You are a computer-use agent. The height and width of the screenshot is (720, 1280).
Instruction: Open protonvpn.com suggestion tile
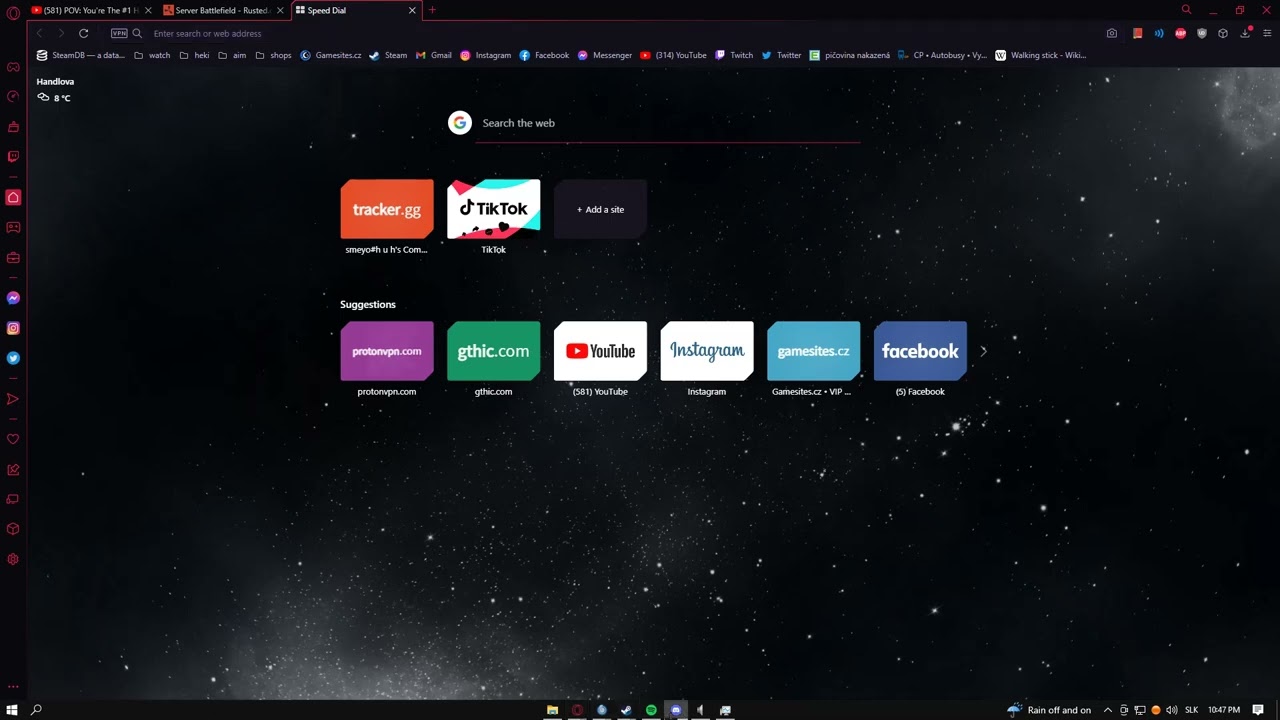click(x=387, y=351)
